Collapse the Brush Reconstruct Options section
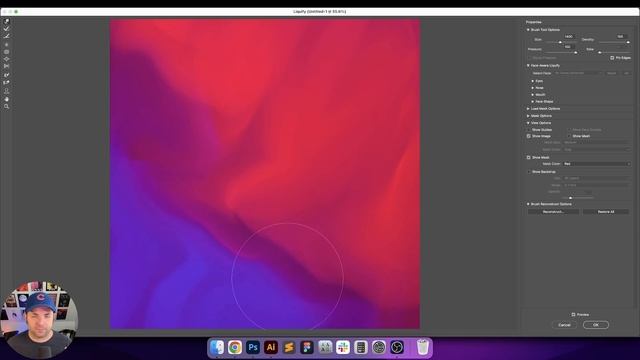The height and width of the screenshot is (360, 640). pyautogui.click(x=528, y=204)
